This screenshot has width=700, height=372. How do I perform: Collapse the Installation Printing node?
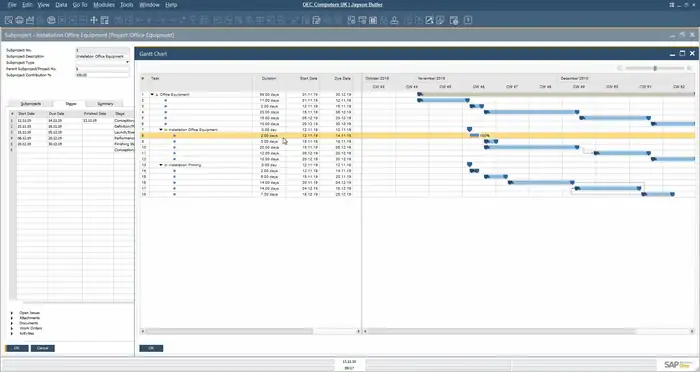click(x=161, y=165)
